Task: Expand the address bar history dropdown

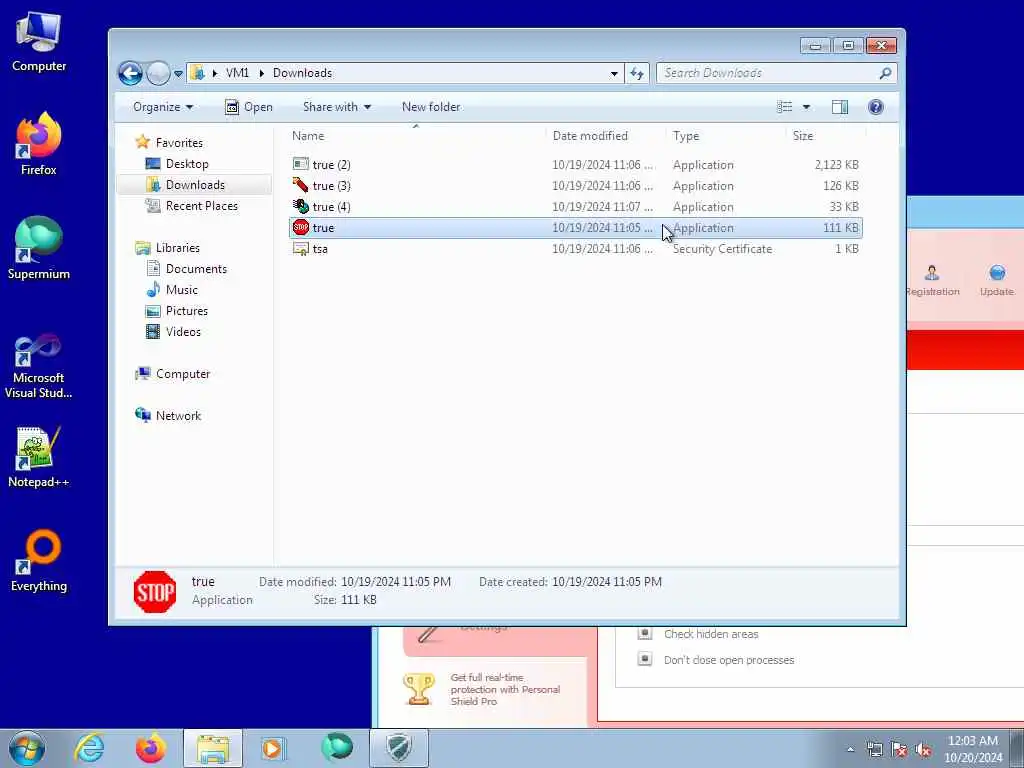Action: coord(614,74)
